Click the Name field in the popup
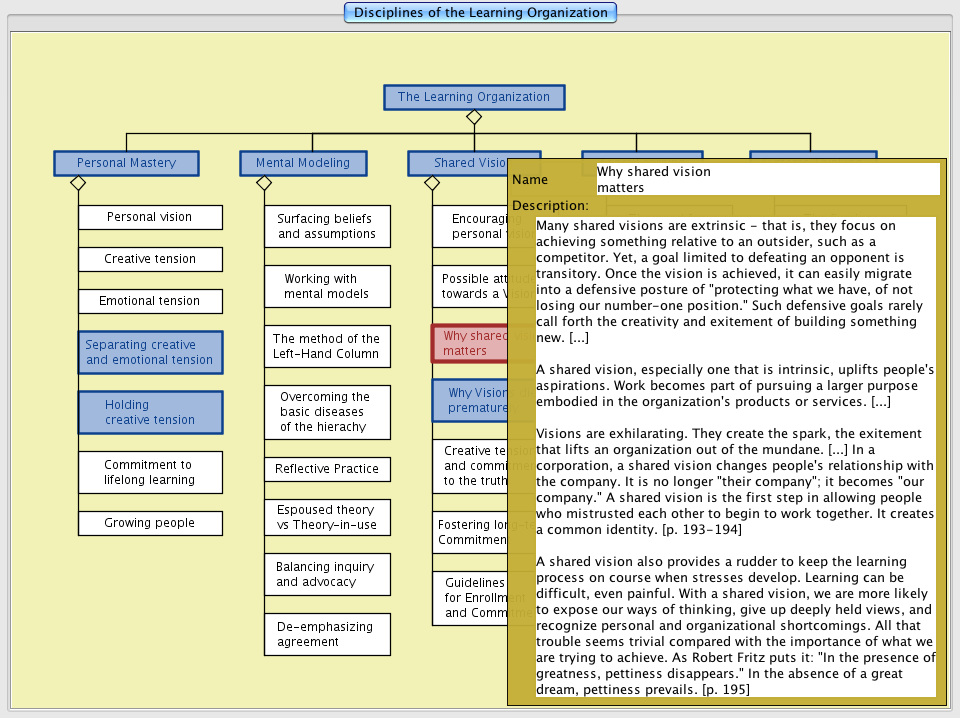 [767, 179]
